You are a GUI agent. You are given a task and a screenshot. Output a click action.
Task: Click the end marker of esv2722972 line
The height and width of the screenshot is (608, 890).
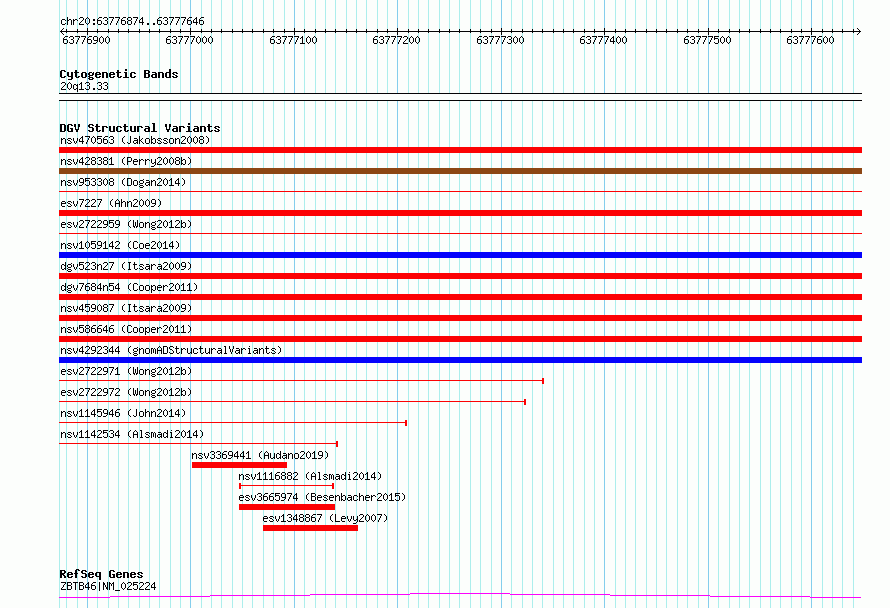[525, 402]
